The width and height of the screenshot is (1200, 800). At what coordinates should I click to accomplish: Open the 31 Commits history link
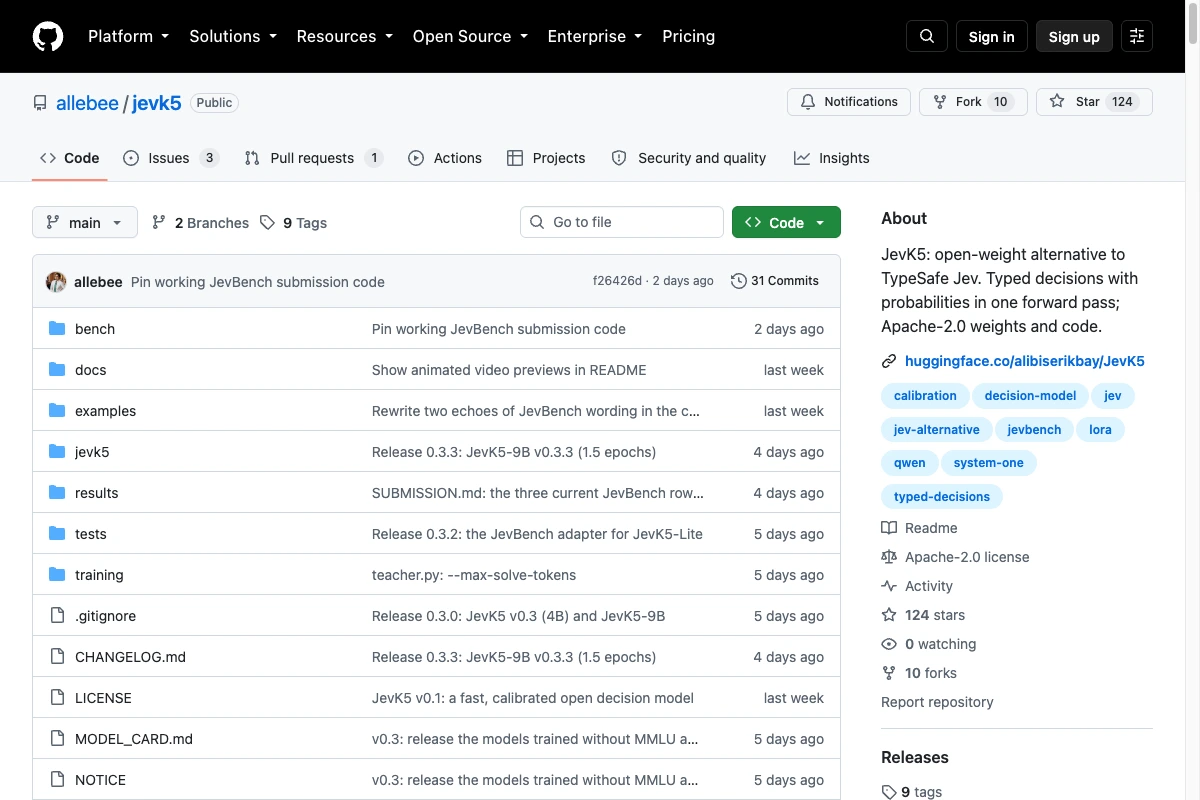775,281
